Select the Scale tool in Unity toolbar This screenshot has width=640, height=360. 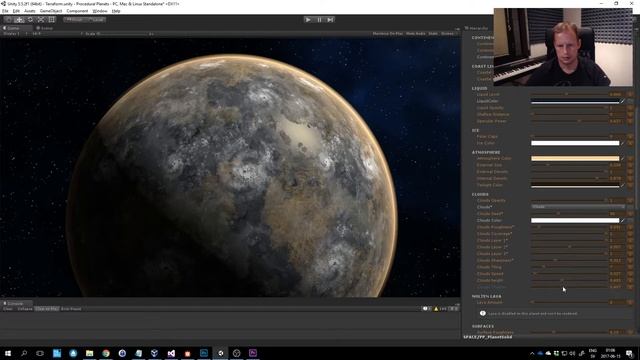point(41,20)
